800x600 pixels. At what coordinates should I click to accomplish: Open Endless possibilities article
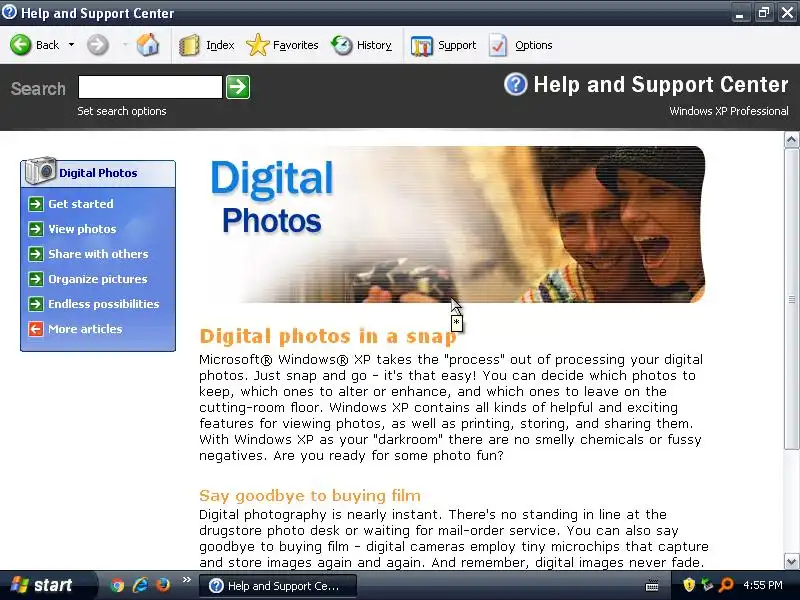(104, 304)
